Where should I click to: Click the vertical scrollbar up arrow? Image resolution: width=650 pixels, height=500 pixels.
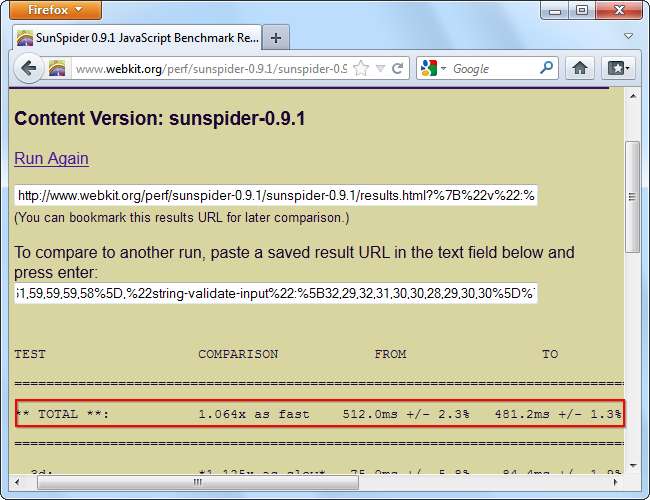coord(633,96)
